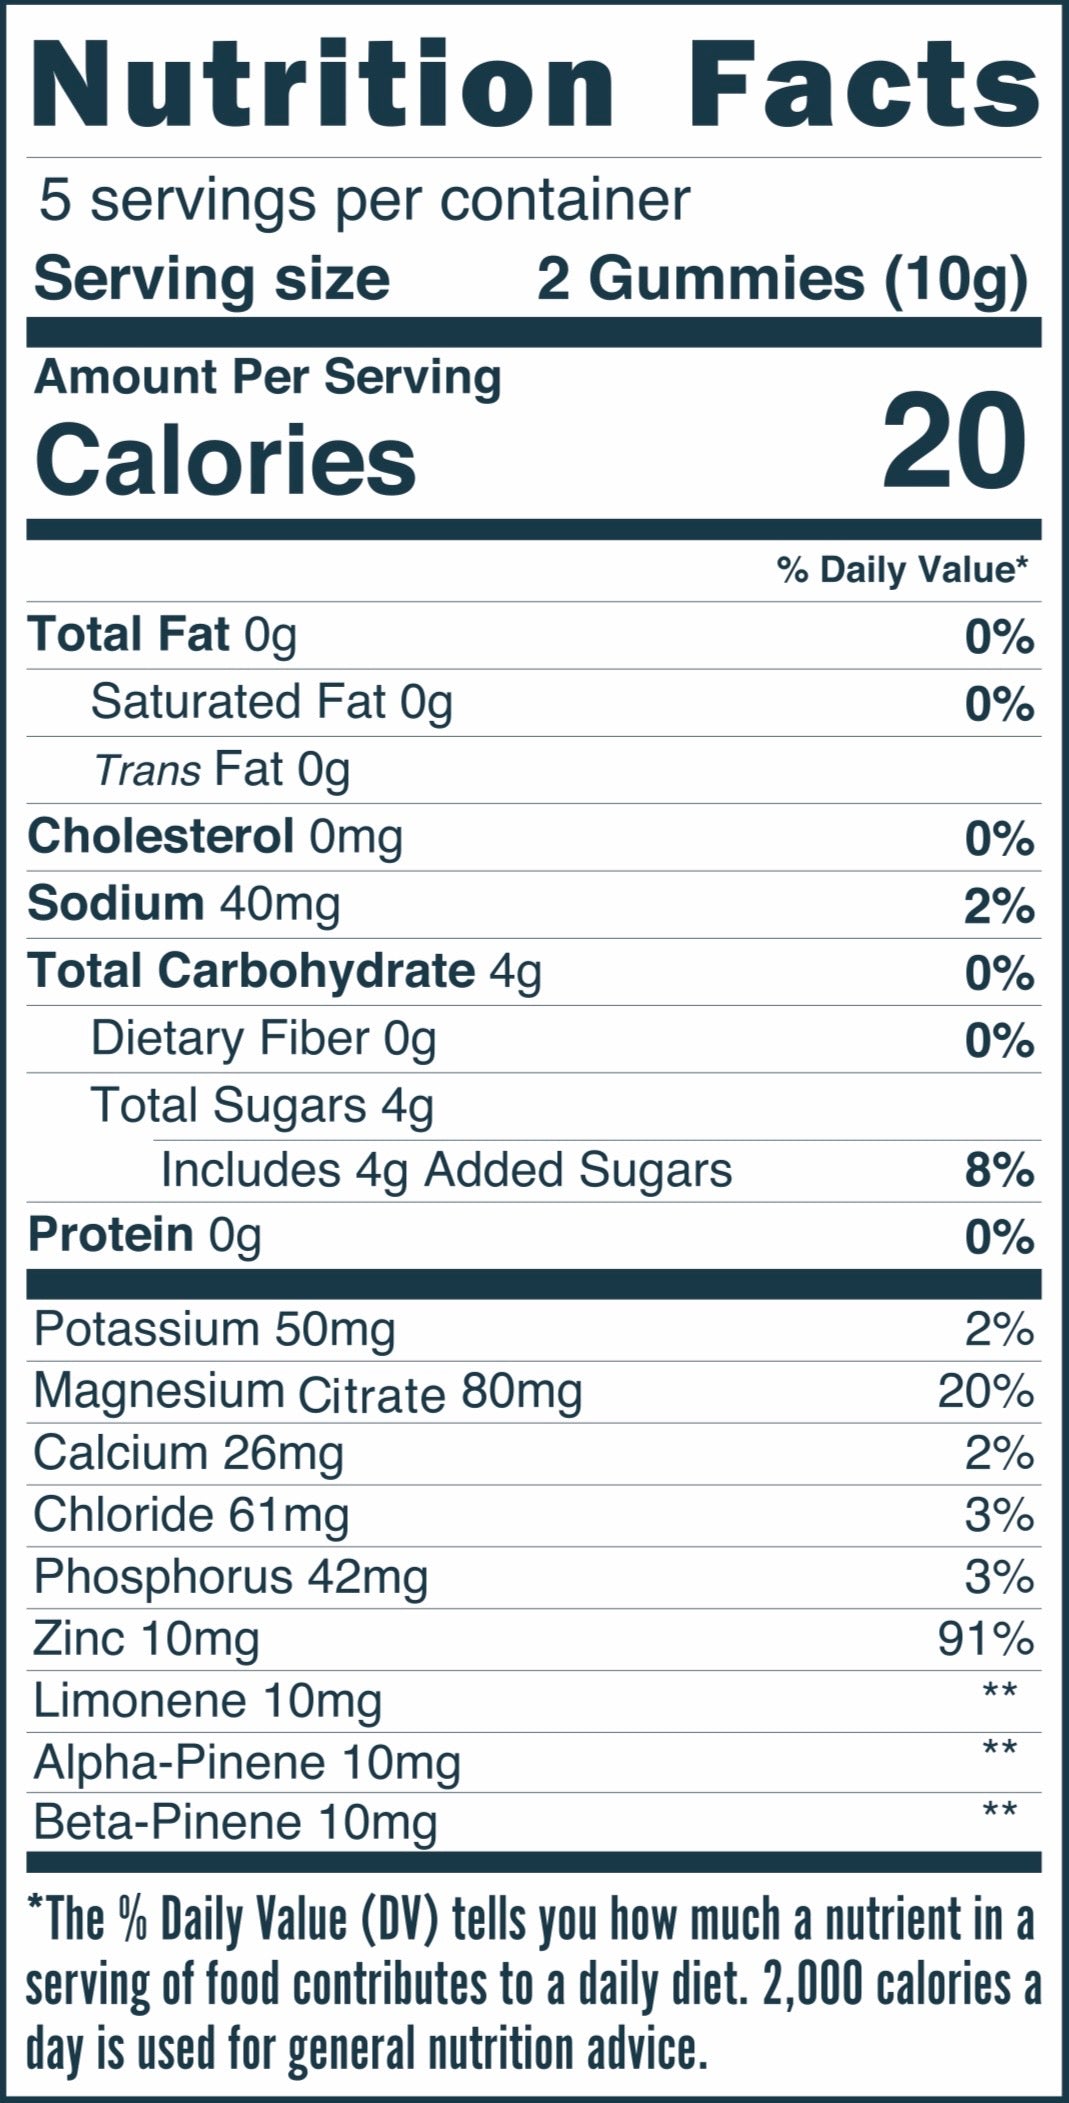The height and width of the screenshot is (2103, 1069).
Task: Select the Protein 0g row
Action: point(534,1235)
